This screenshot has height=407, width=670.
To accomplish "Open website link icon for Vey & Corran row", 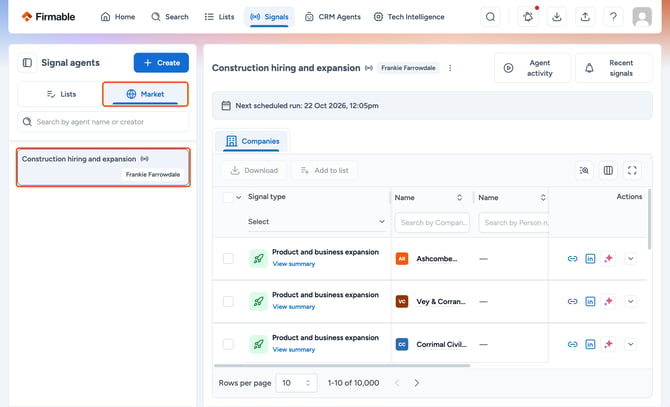I will [x=572, y=302].
